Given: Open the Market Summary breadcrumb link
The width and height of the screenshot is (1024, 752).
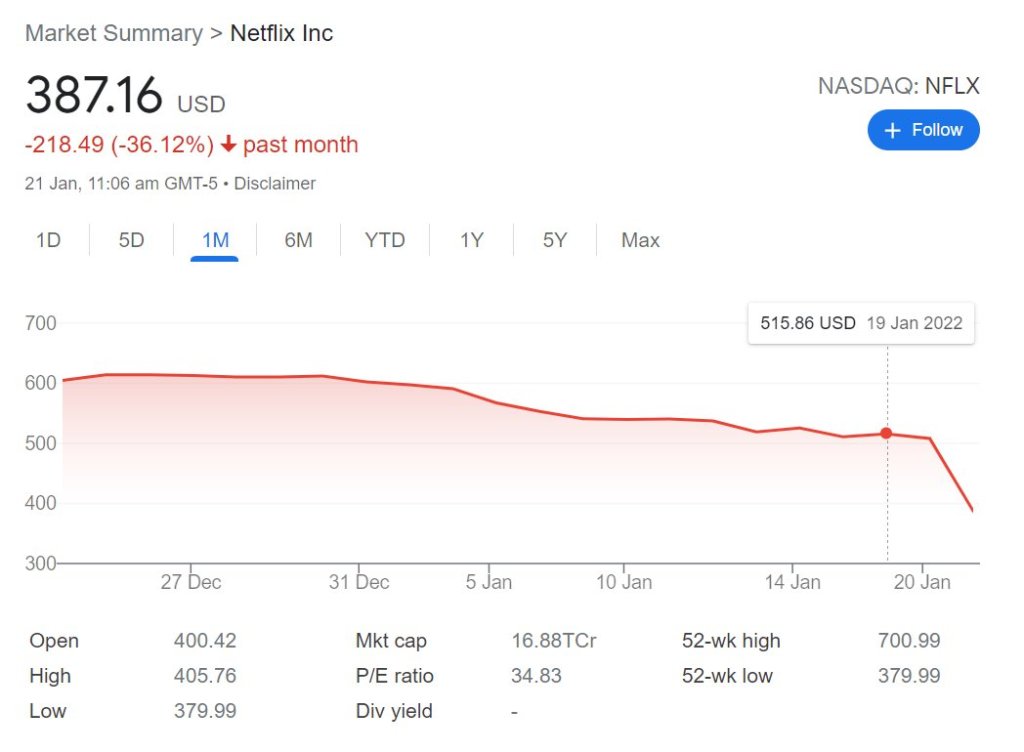Looking at the screenshot, I should (113, 33).
